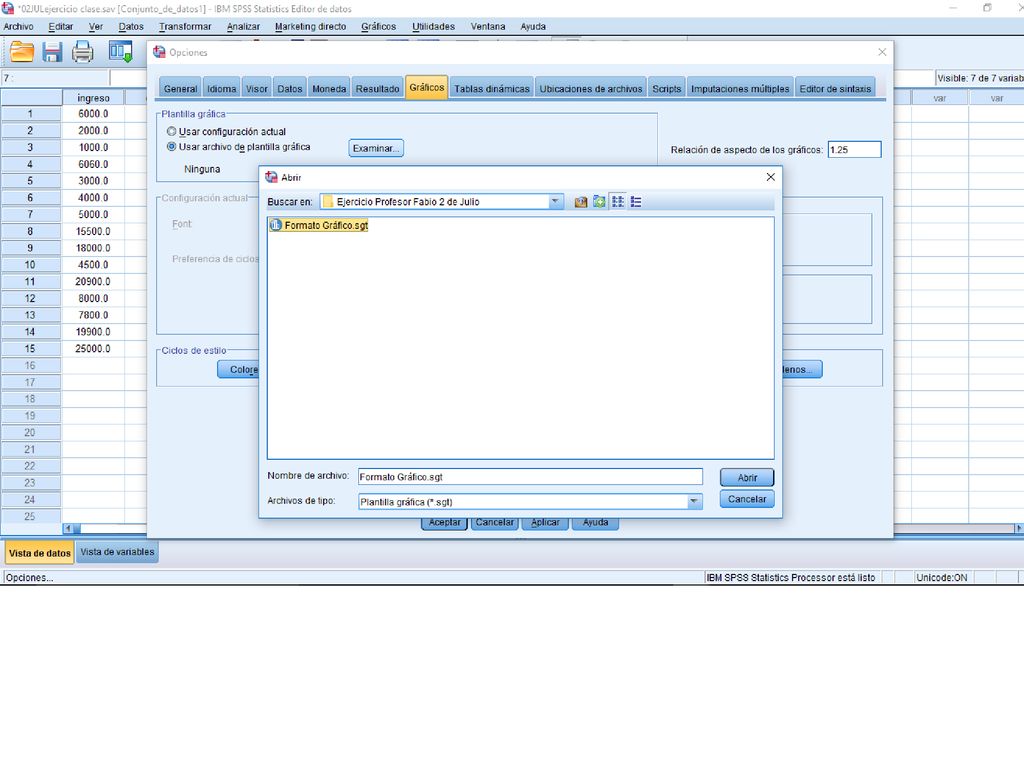
Task: Select row header number 8
Action: pos(31,231)
